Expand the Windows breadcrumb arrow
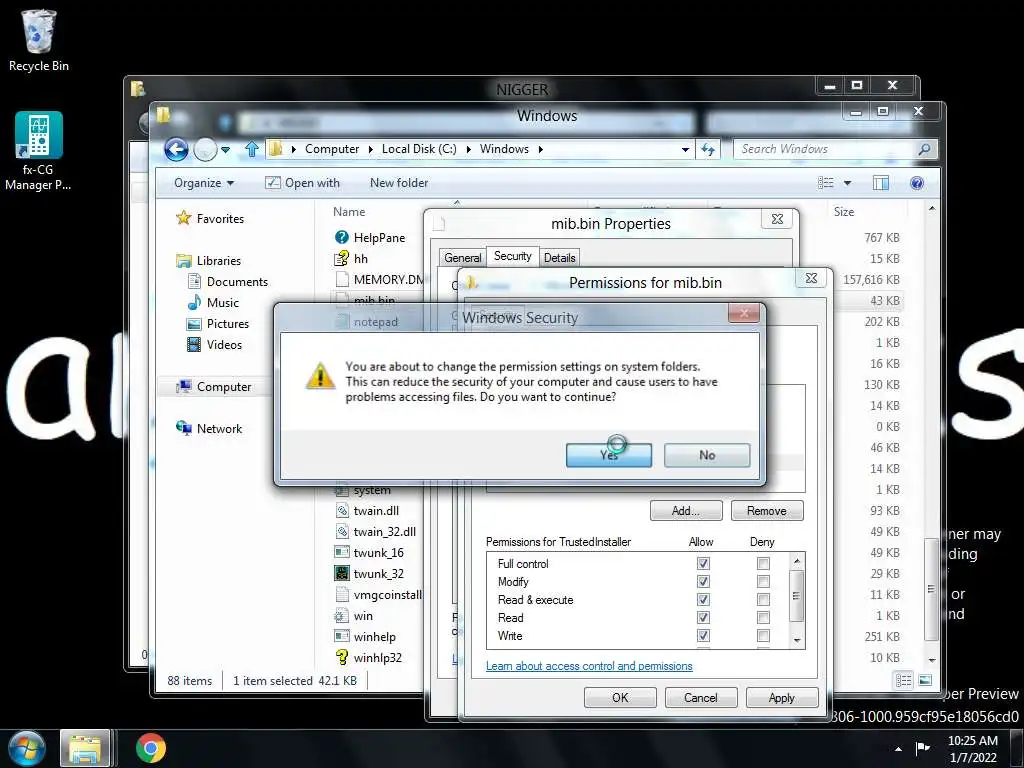The width and height of the screenshot is (1024, 768). pyautogui.click(x=541, y=150)
